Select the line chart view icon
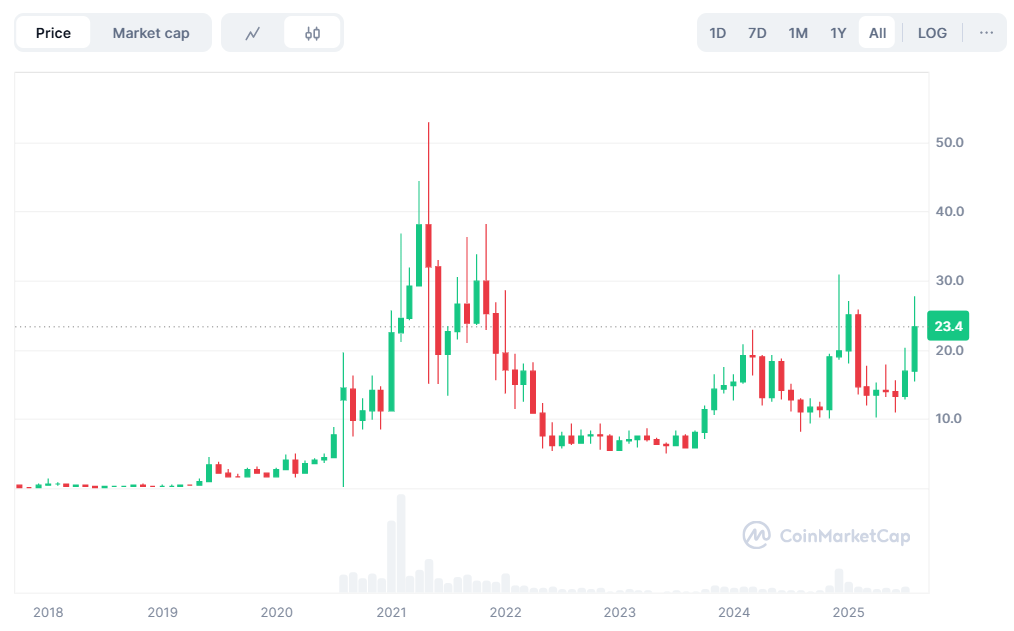Image resolution: width=1014 pixels, height=631 pixels. (252, 32)
